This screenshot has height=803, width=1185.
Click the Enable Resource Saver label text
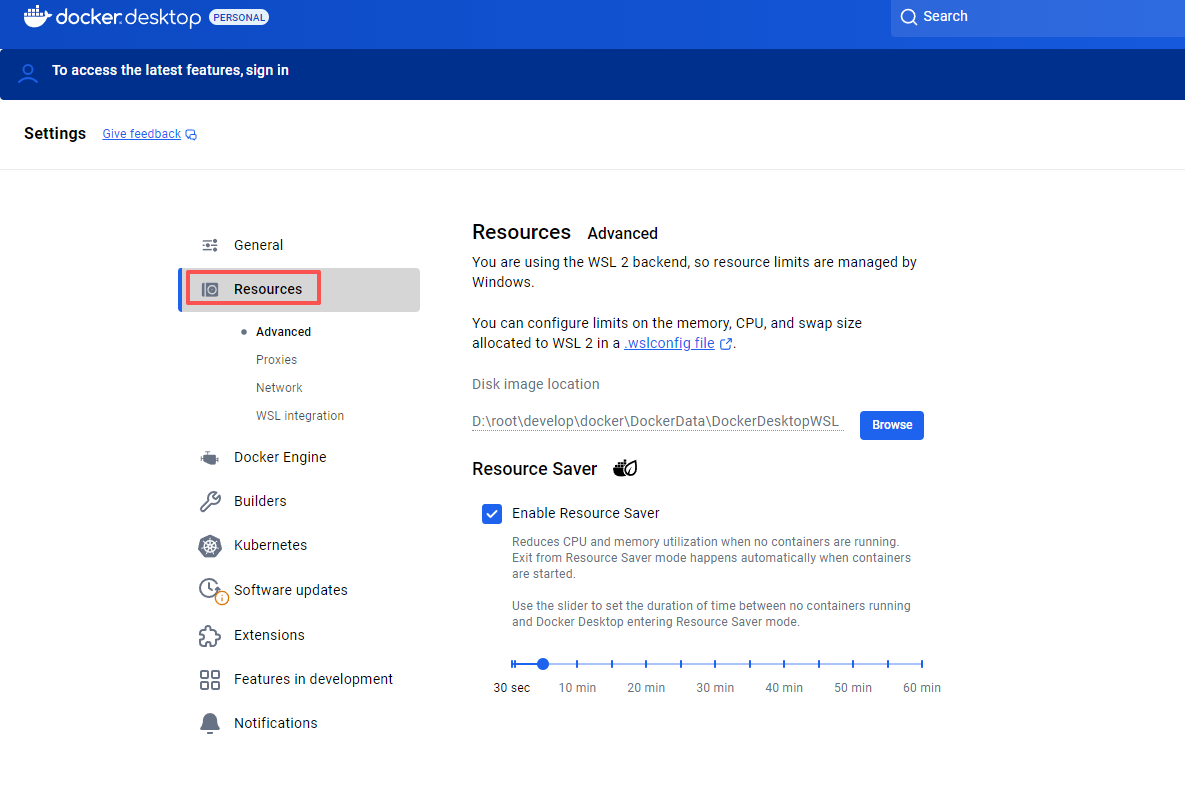point(586,514)
